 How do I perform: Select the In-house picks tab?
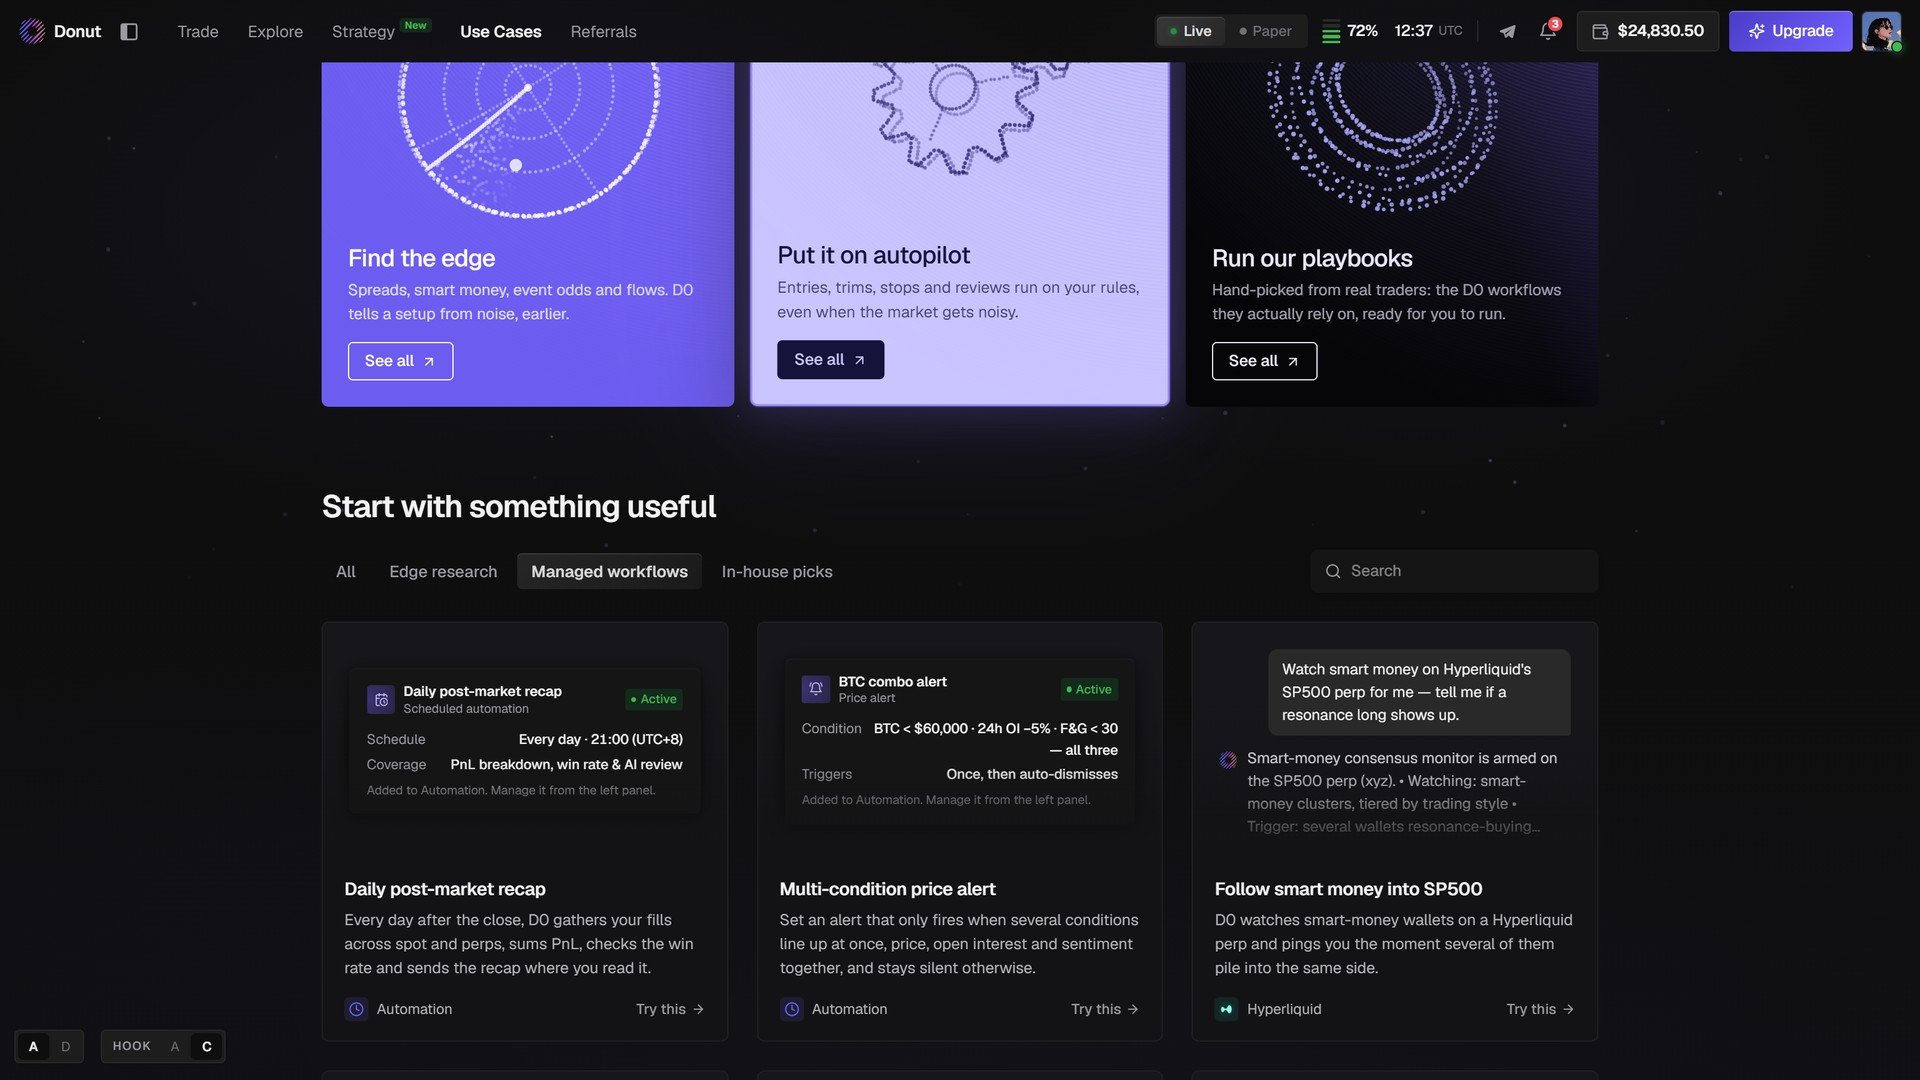tap(777, 571)
